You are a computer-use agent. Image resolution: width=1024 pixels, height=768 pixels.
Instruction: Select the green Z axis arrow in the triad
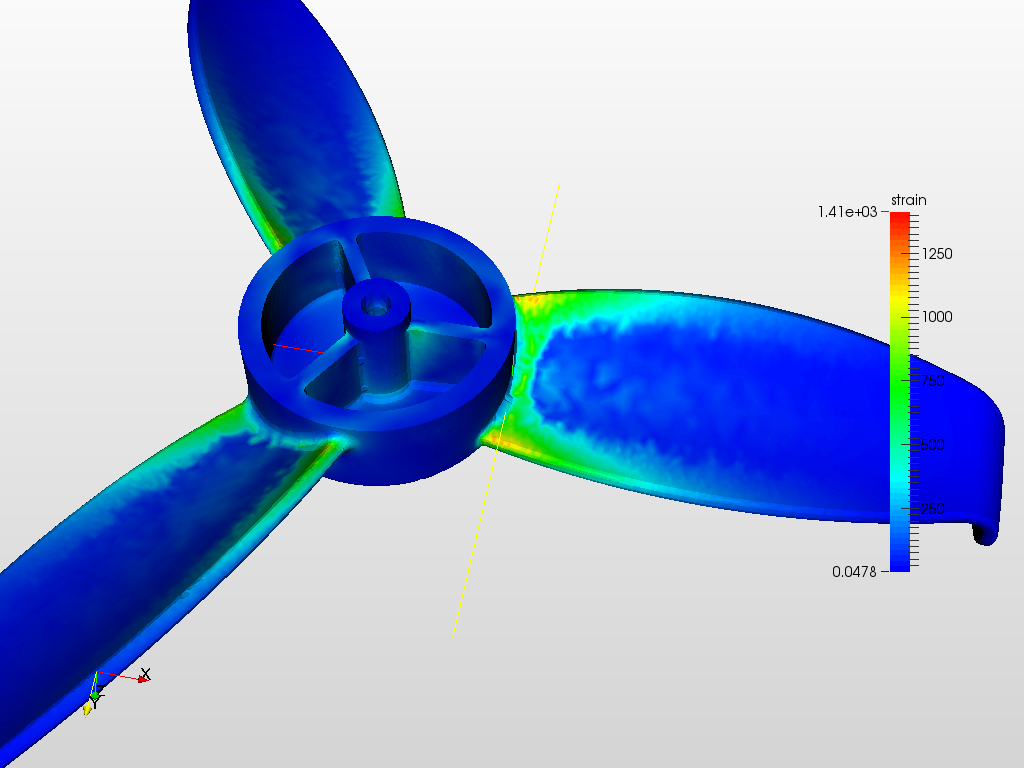(96, 695)
